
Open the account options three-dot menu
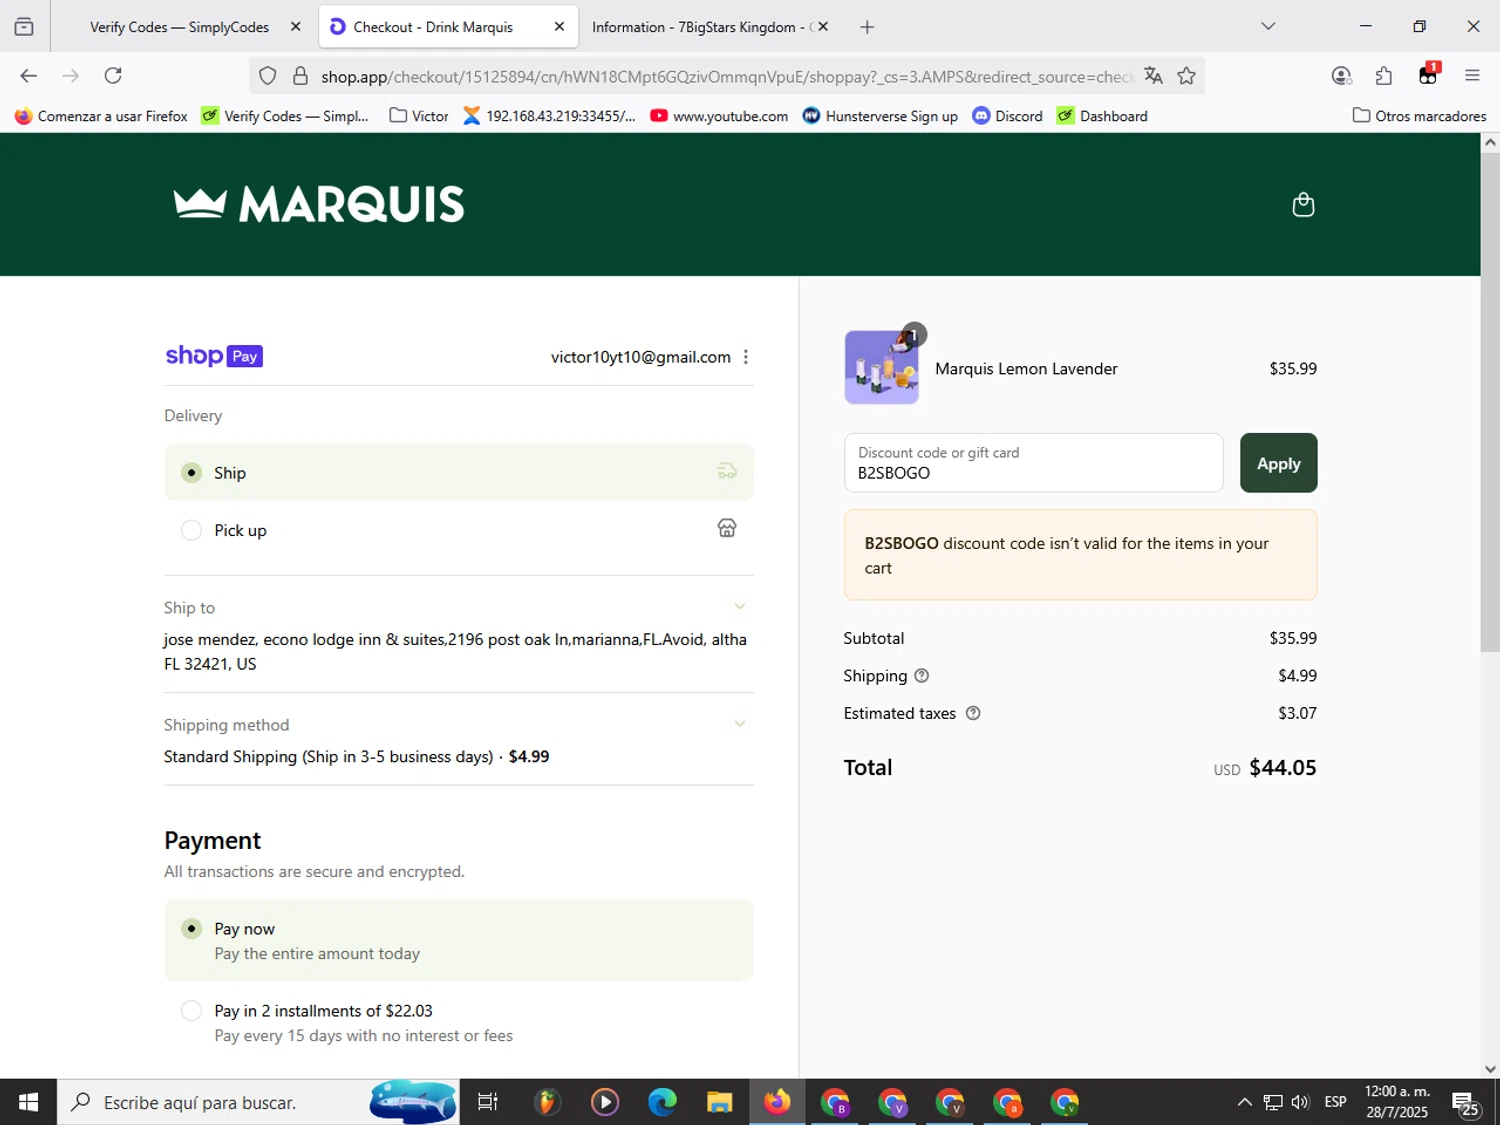pos(746,357)
